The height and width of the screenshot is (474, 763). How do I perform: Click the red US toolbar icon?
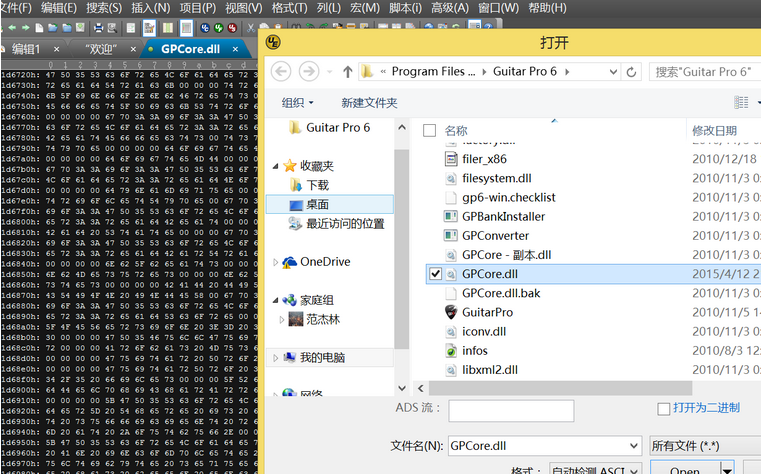(x=232, y=28)
